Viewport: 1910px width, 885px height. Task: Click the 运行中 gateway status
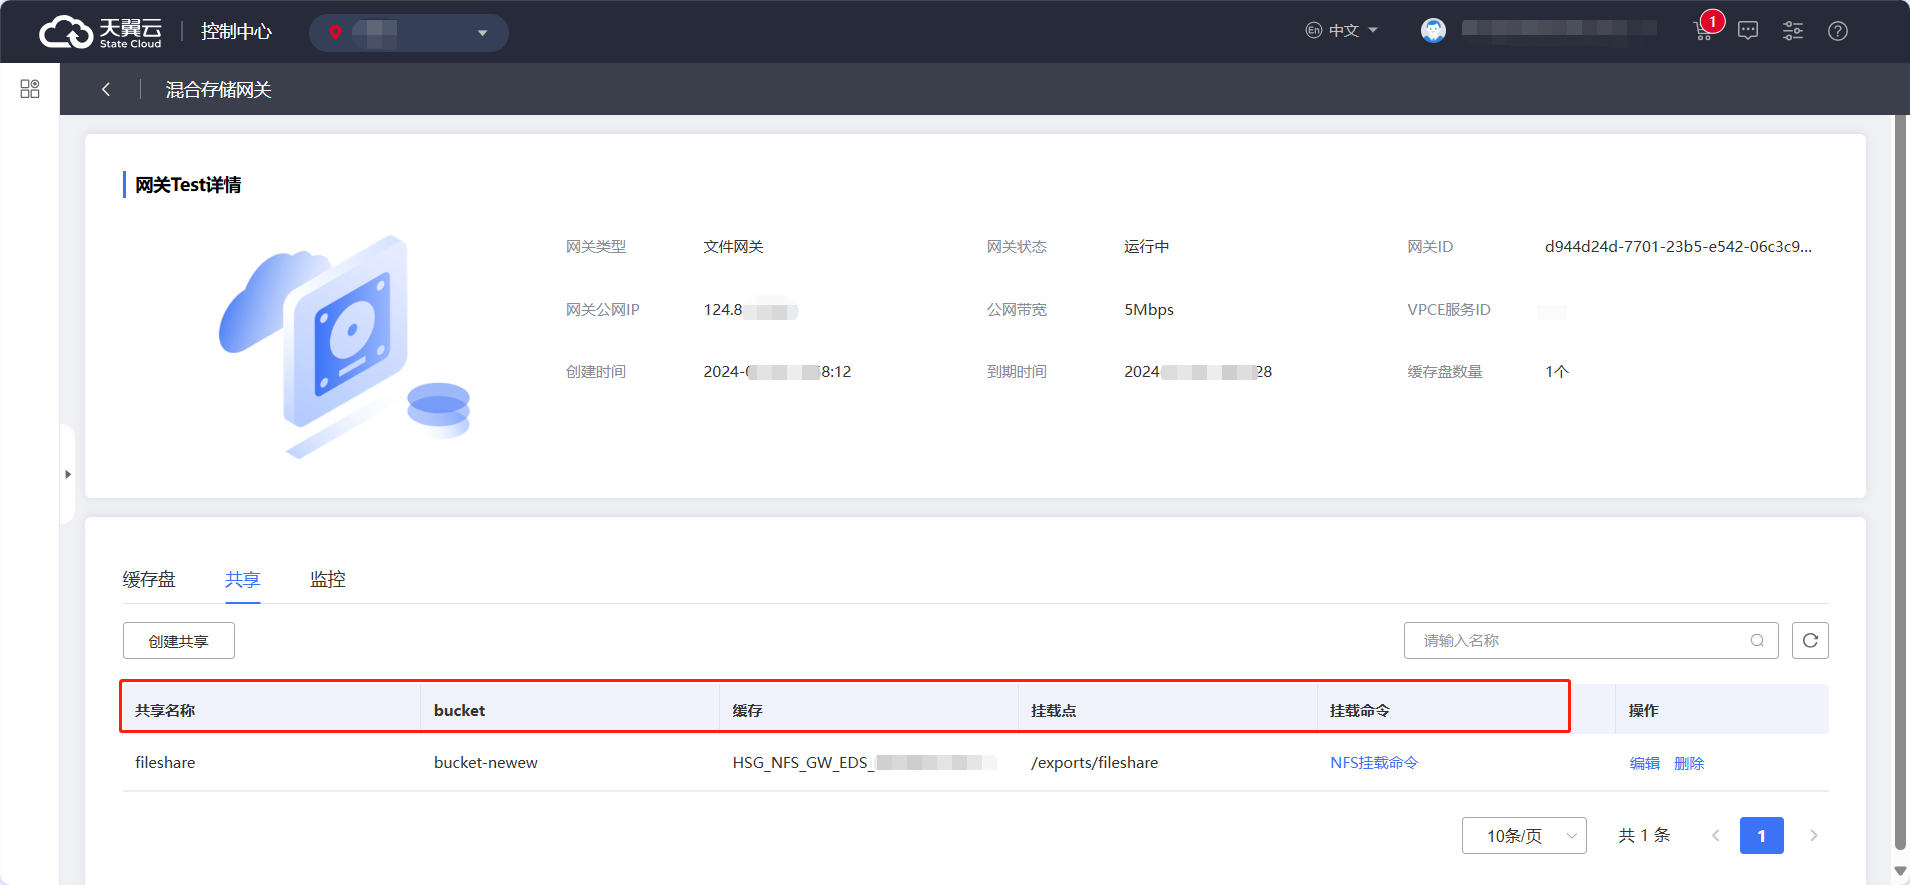pos(1146,247)
